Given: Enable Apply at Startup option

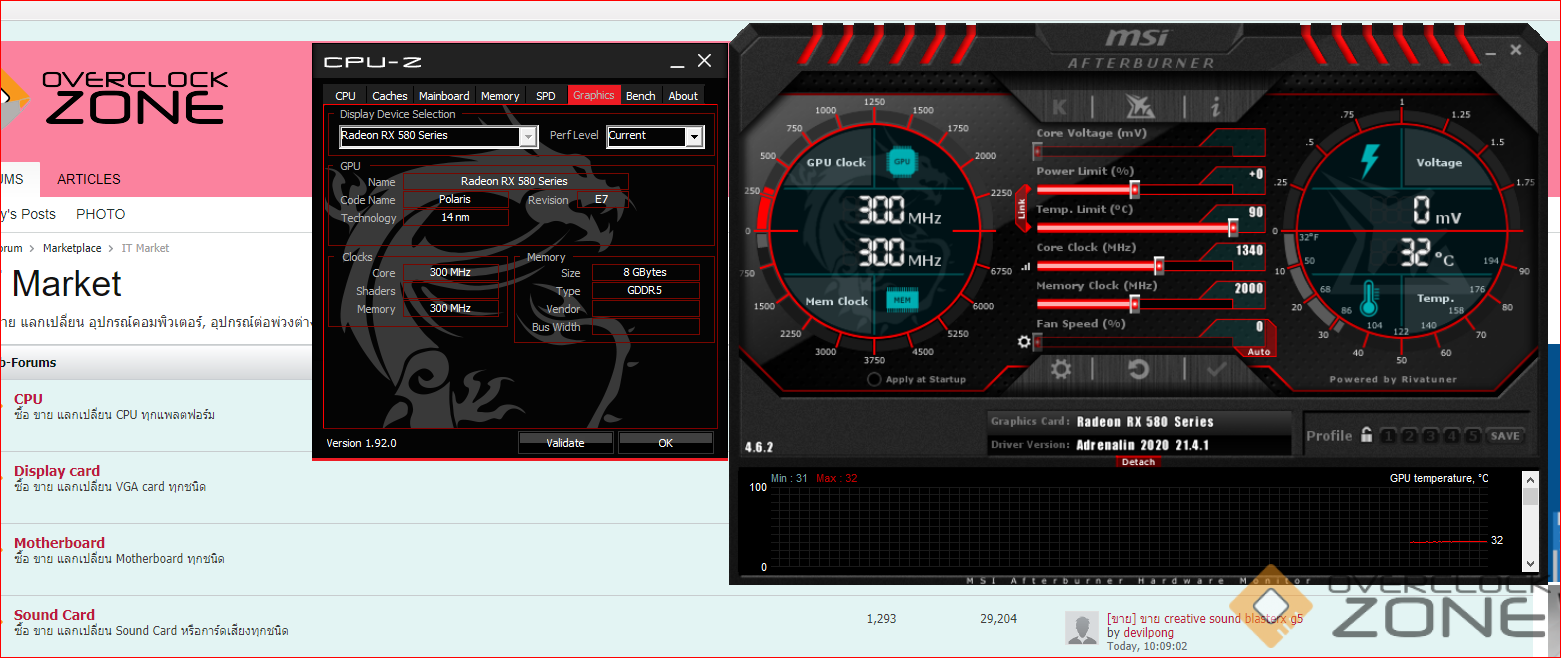Looking at the screenshot, I should [x=875, y=379].
